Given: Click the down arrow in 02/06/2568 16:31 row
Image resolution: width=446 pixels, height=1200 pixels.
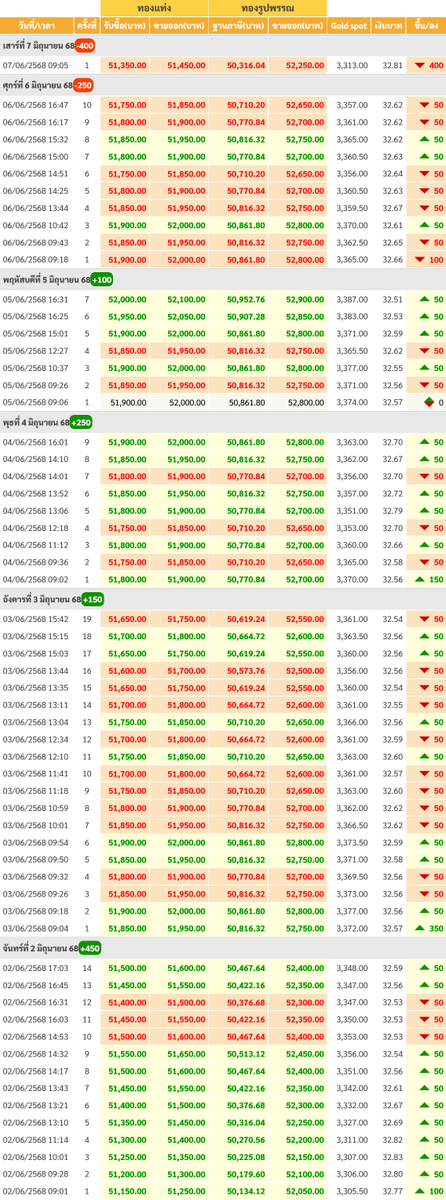Looking at the screenshot, I should (x=425, y=1002).
